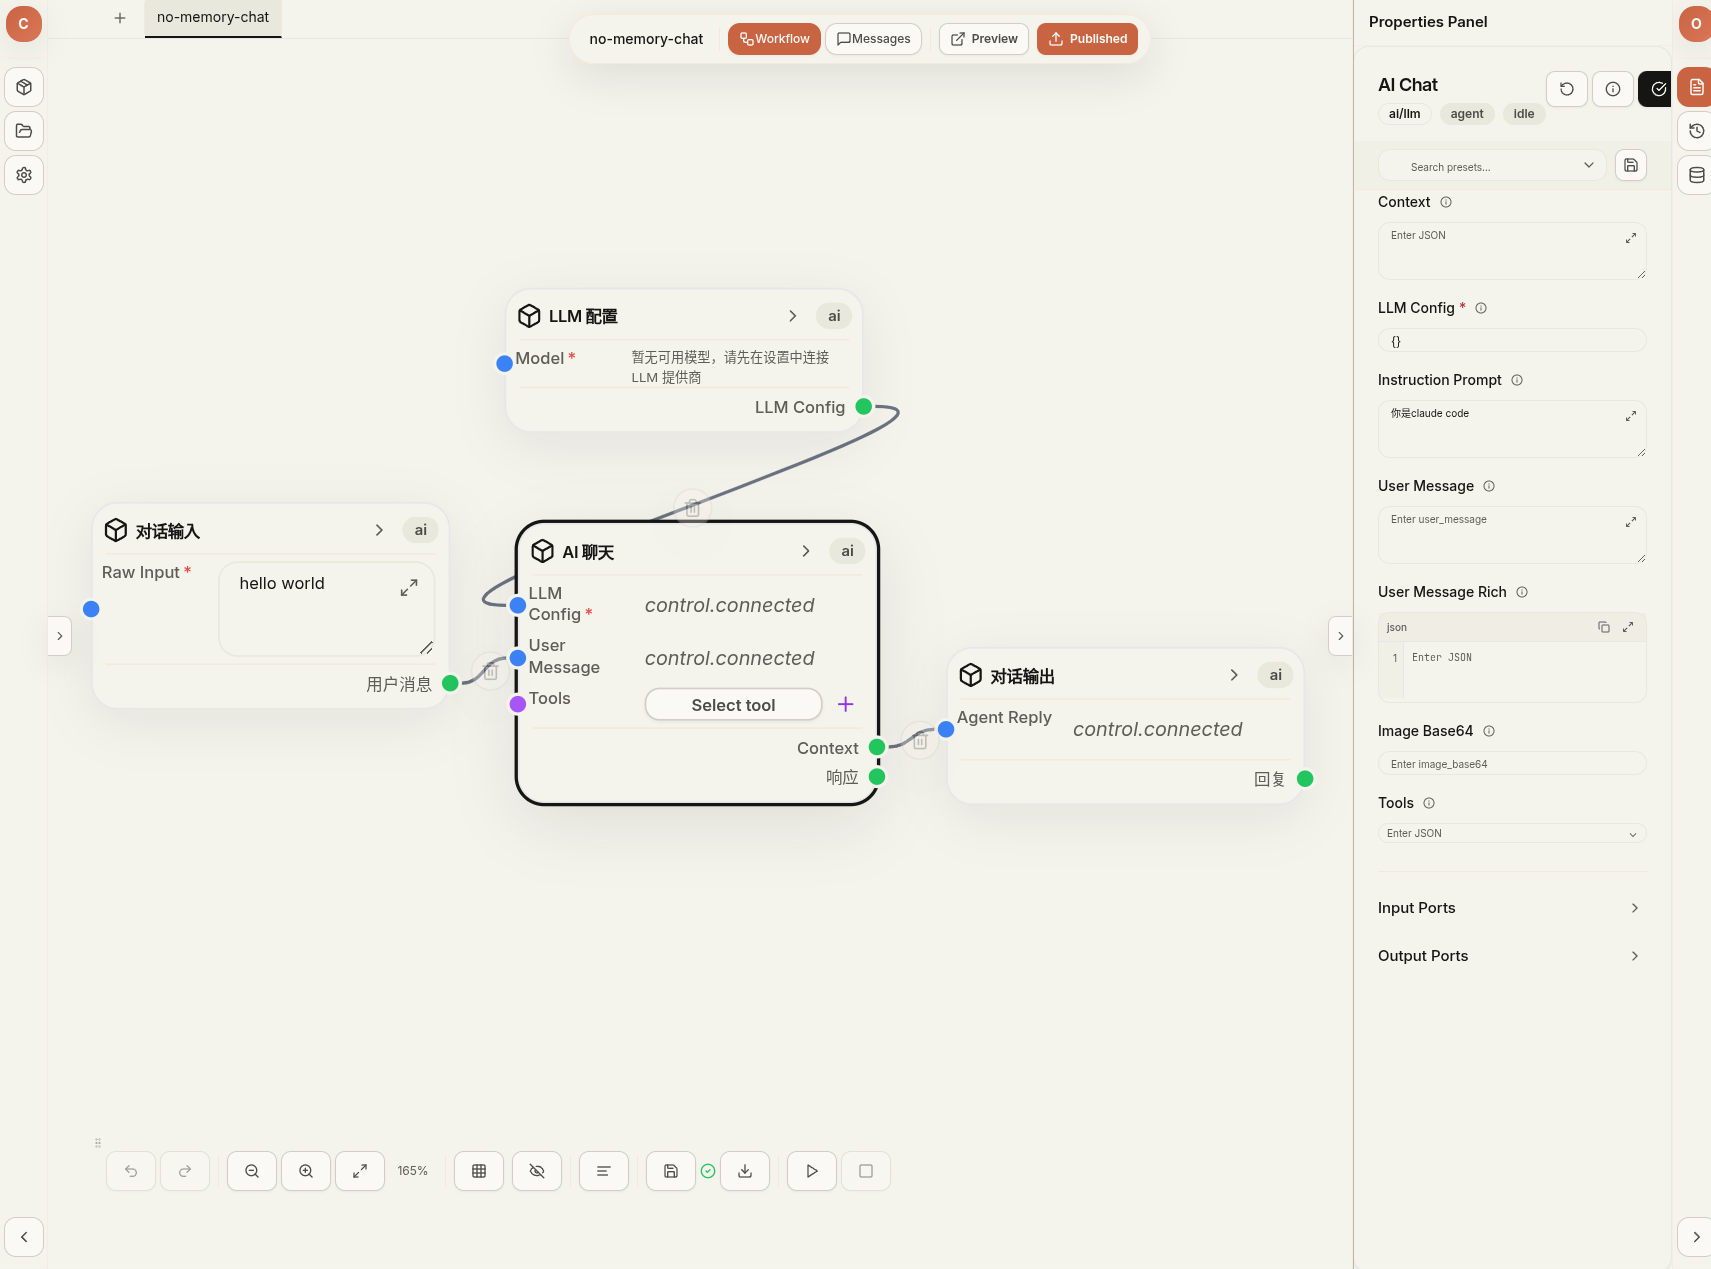This screenshot has width=1711, height=1269.
Task: Expand the 对话输入 node chevron
Action: (379, 530)
